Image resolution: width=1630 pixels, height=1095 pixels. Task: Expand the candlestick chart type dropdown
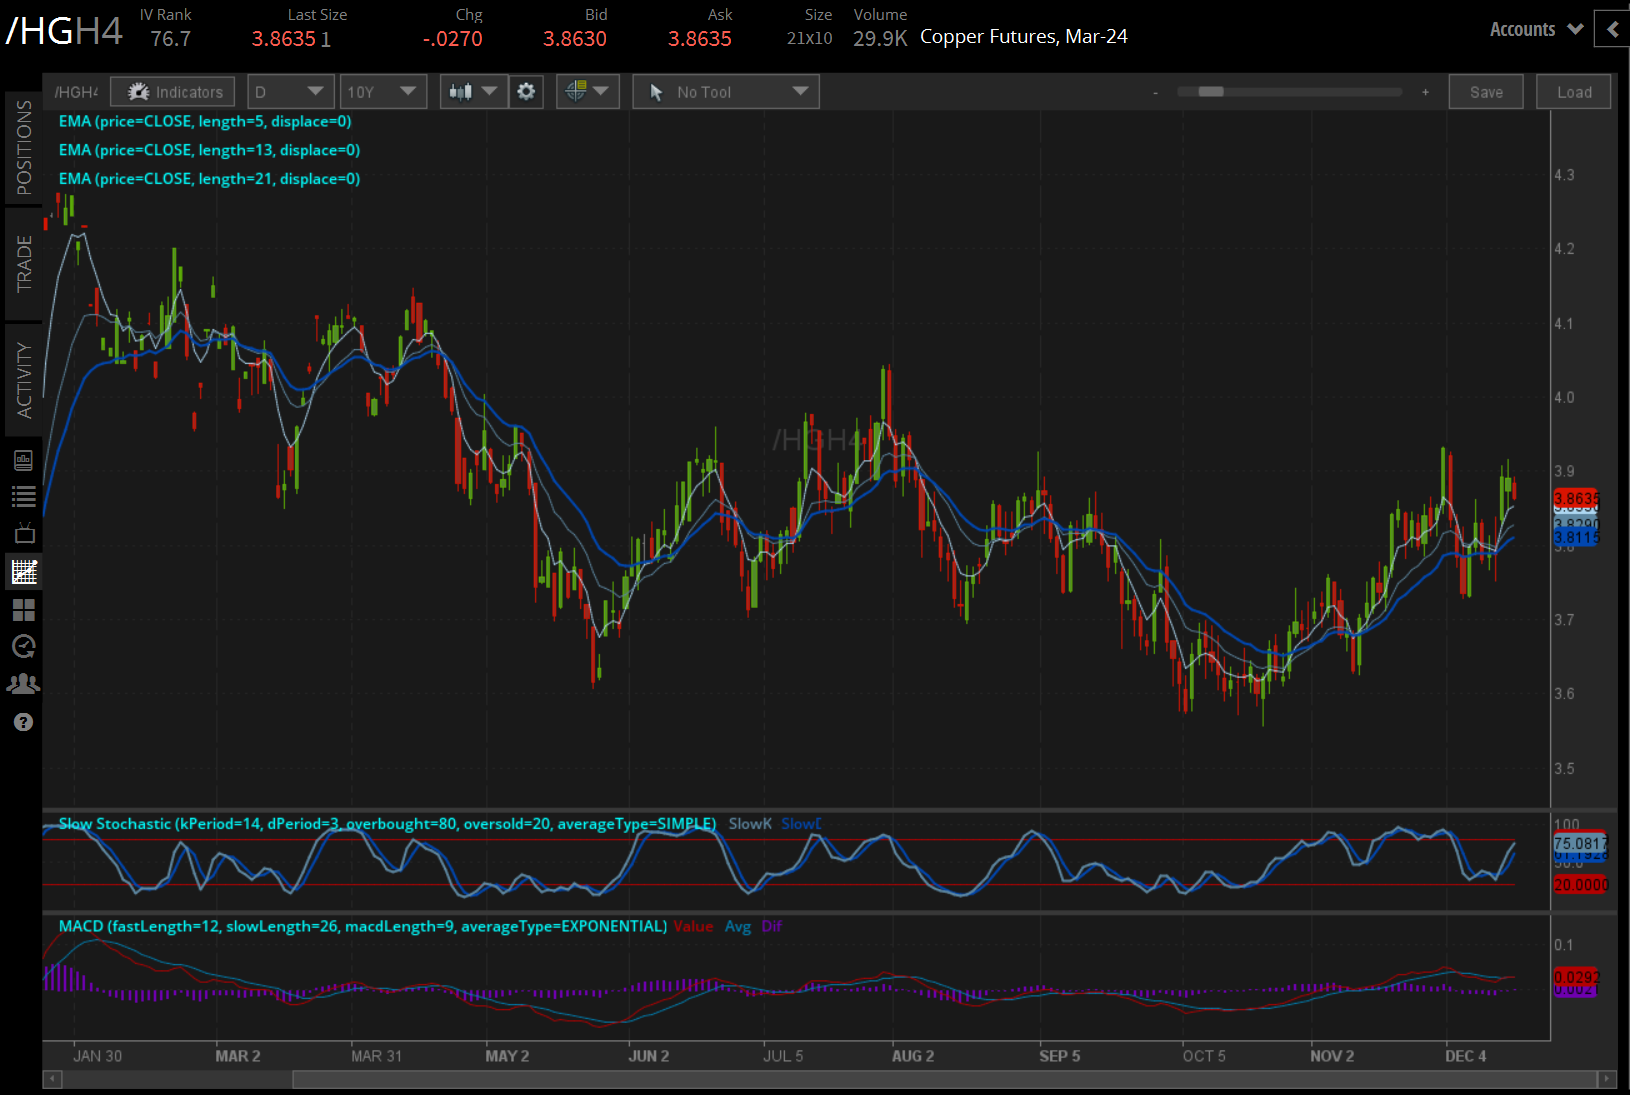tap(472, 92)
